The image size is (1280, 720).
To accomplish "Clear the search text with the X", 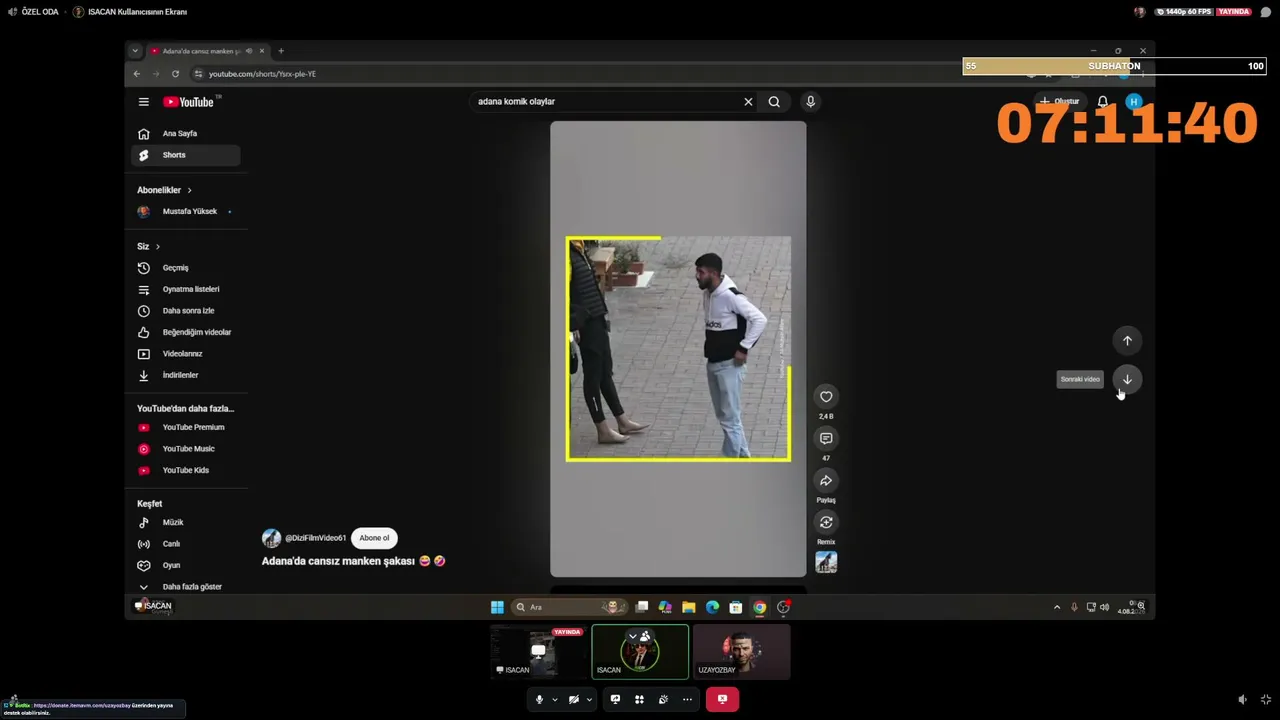I will pos(748,101).
